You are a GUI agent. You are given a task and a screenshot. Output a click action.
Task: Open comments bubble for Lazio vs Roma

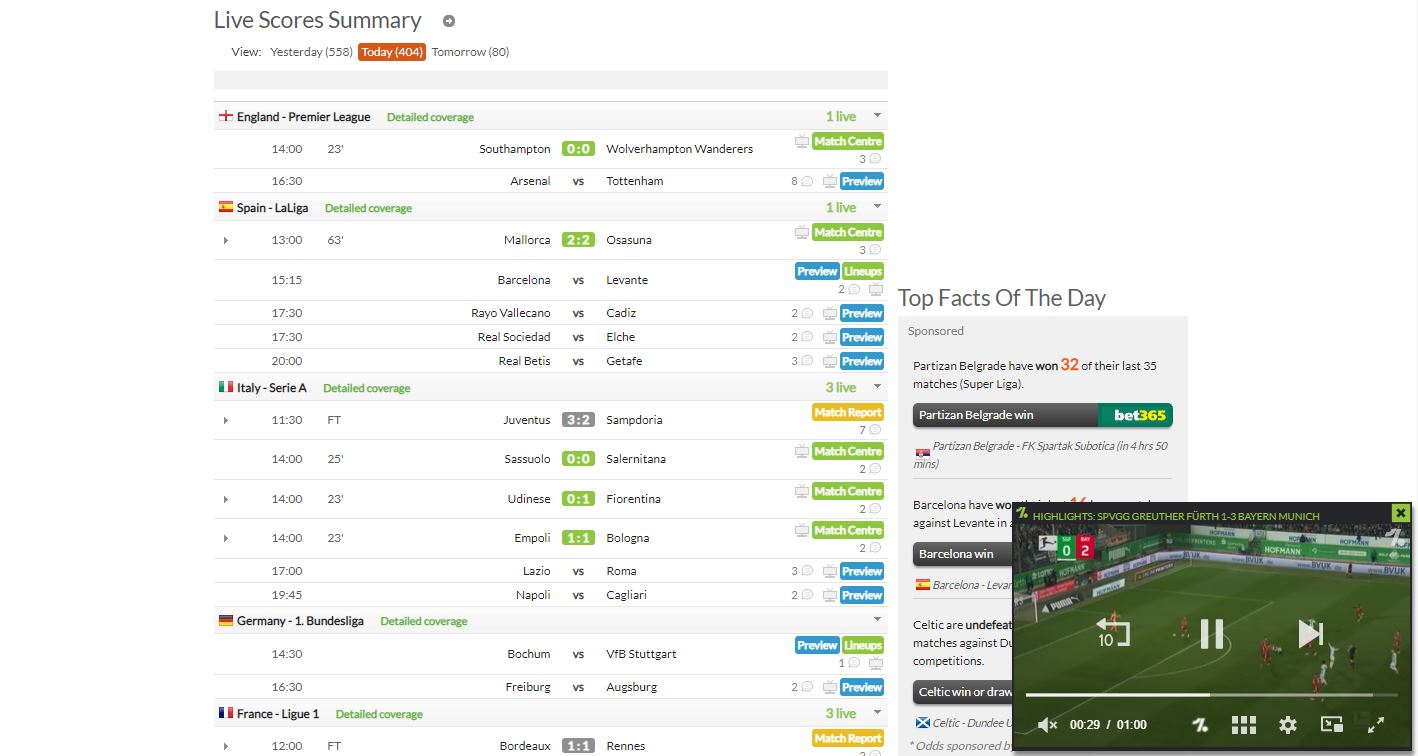coord(806,572)
